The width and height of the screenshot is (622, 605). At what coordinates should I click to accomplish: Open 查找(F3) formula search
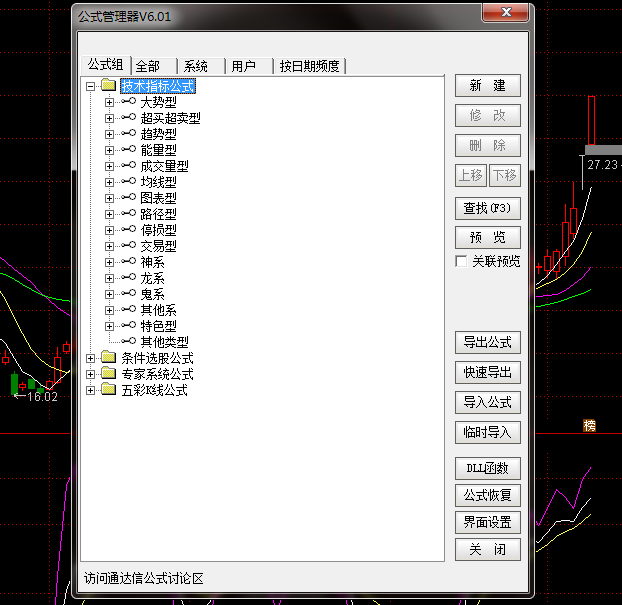pos(487,208)
